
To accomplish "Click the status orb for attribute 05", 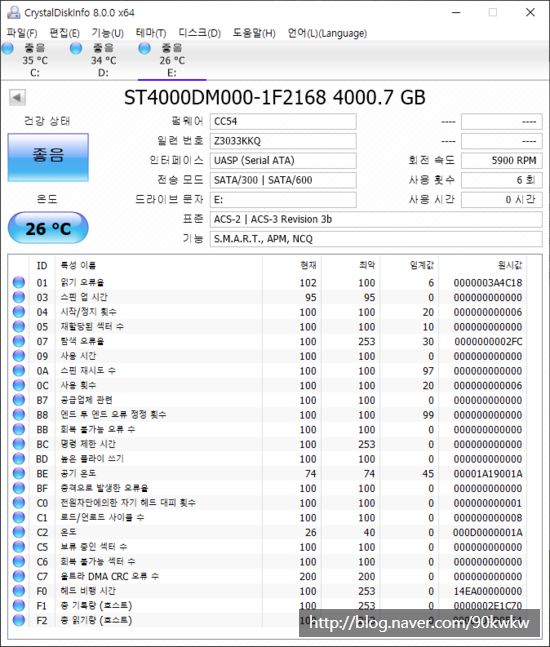I will tap(19, 326).
